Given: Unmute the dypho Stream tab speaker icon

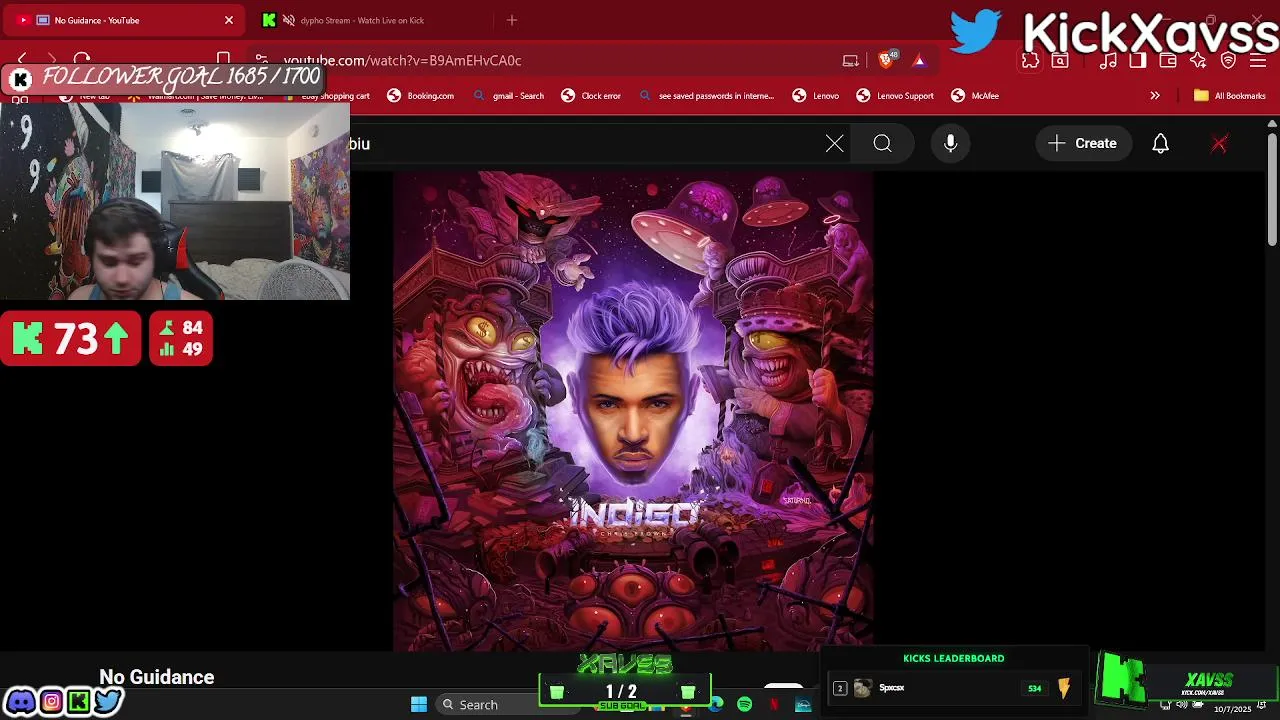Looking at the screenshot, I should click(289, 20).
